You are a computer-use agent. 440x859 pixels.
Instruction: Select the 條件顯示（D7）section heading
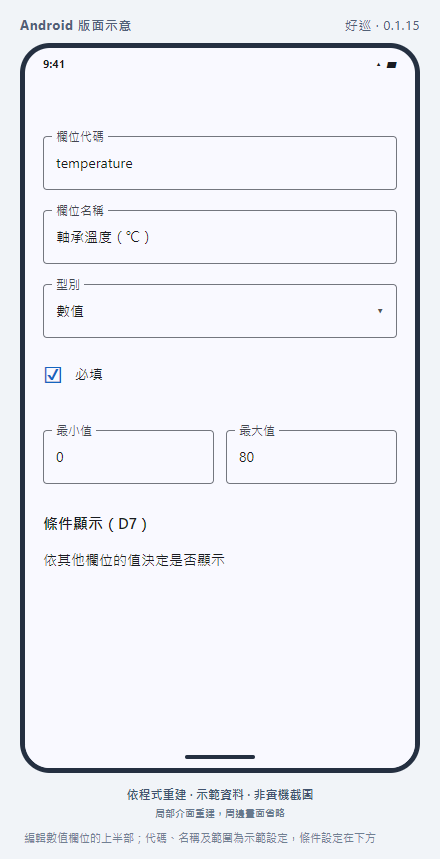tap(96, 524)
